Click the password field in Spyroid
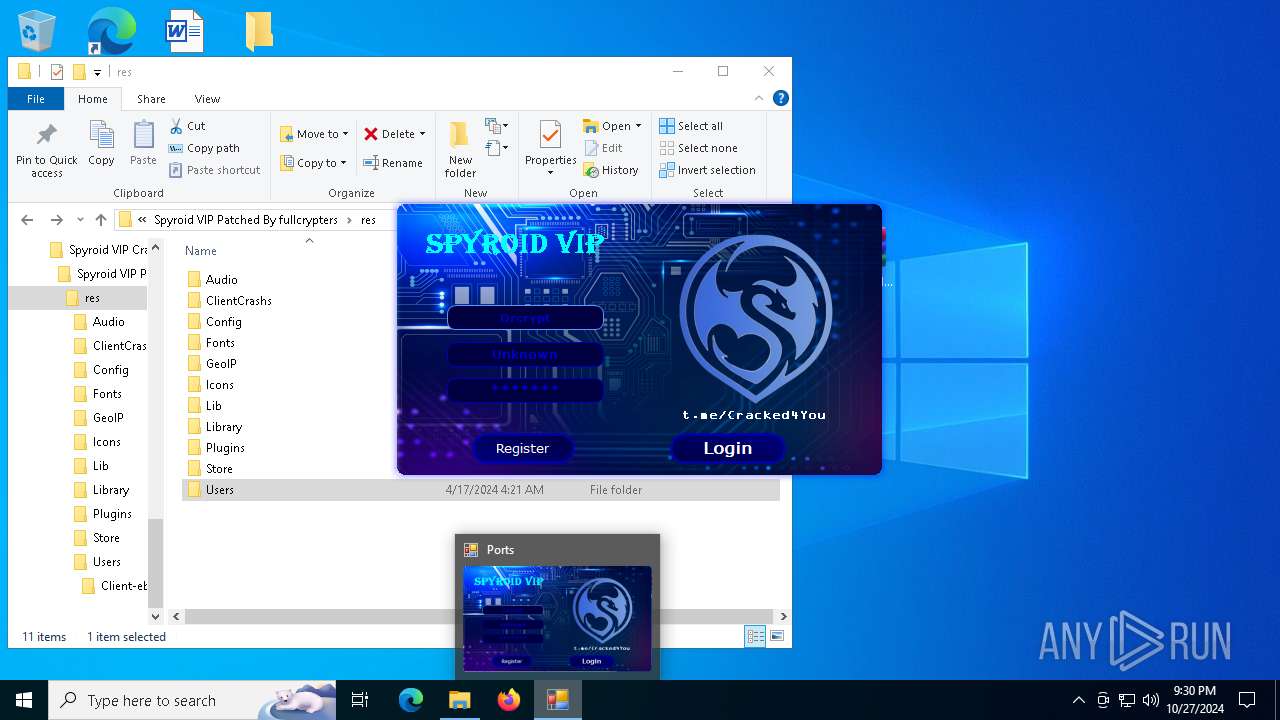1280x720 pixels. coord(525,389)
